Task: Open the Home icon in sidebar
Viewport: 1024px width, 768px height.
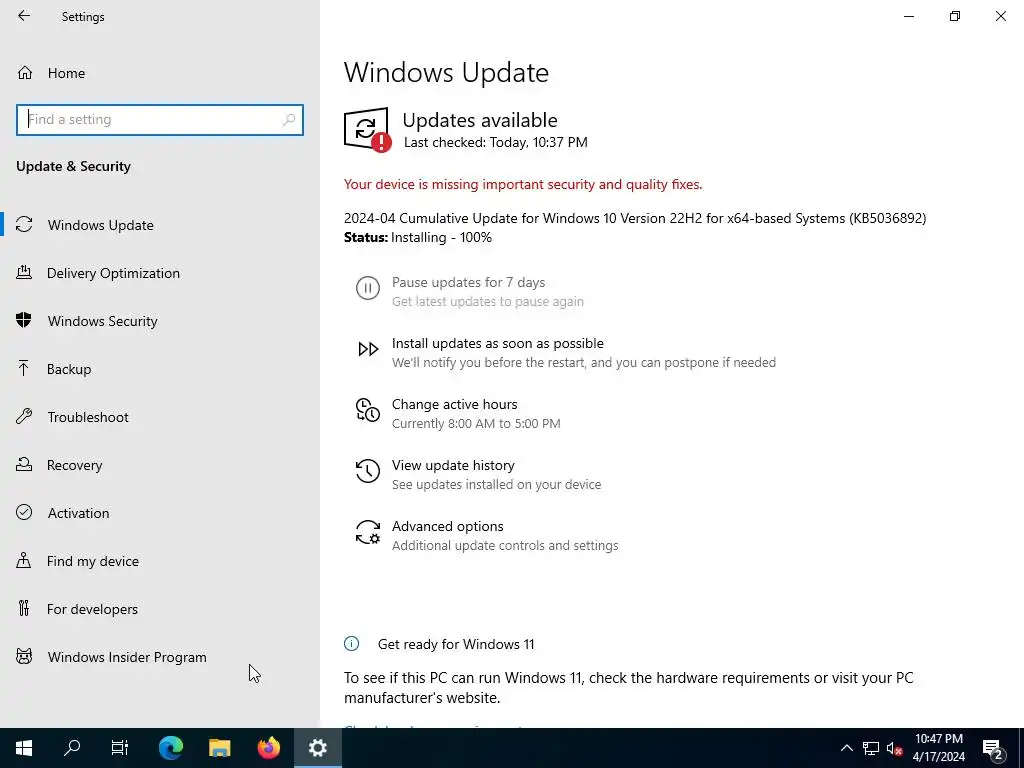Action: [25, 72]
